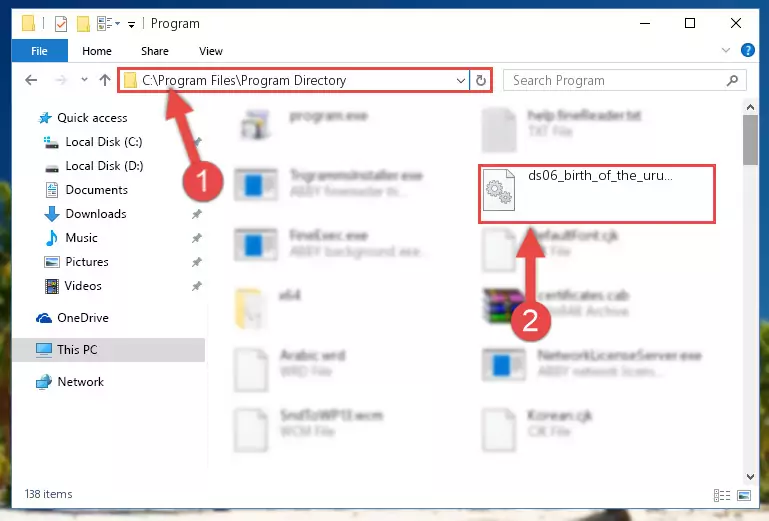Open Local Disk (D:) in sidebar
Screen dimensions: 769x521
[104, 166]
